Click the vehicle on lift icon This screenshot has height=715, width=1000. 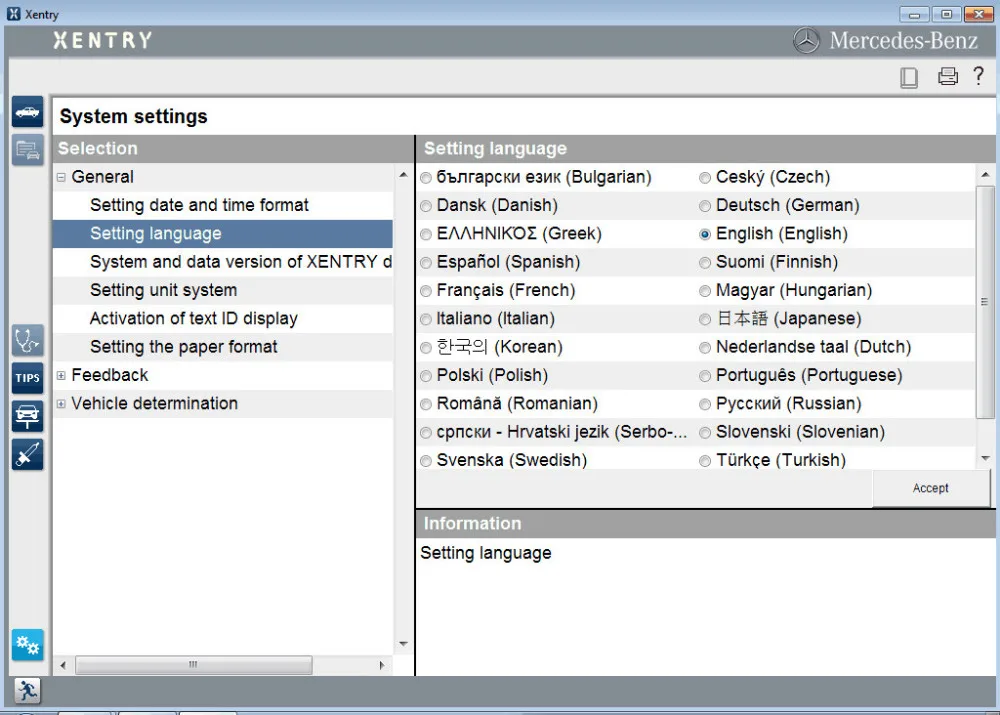click(x=27, y=416)
